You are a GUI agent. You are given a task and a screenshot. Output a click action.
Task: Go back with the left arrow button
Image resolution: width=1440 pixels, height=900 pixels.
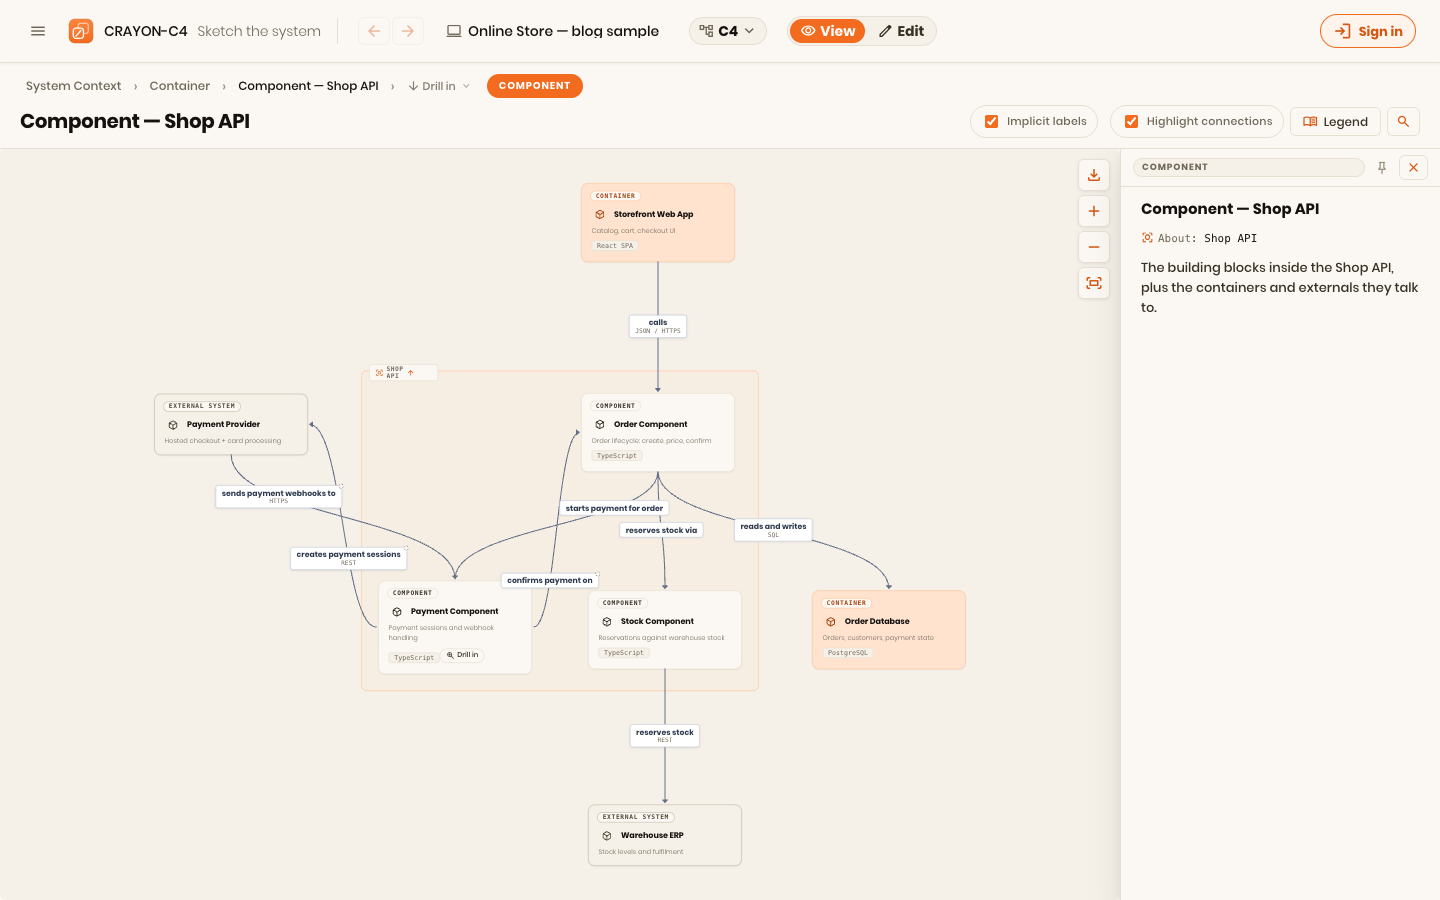tap(374, 31)
